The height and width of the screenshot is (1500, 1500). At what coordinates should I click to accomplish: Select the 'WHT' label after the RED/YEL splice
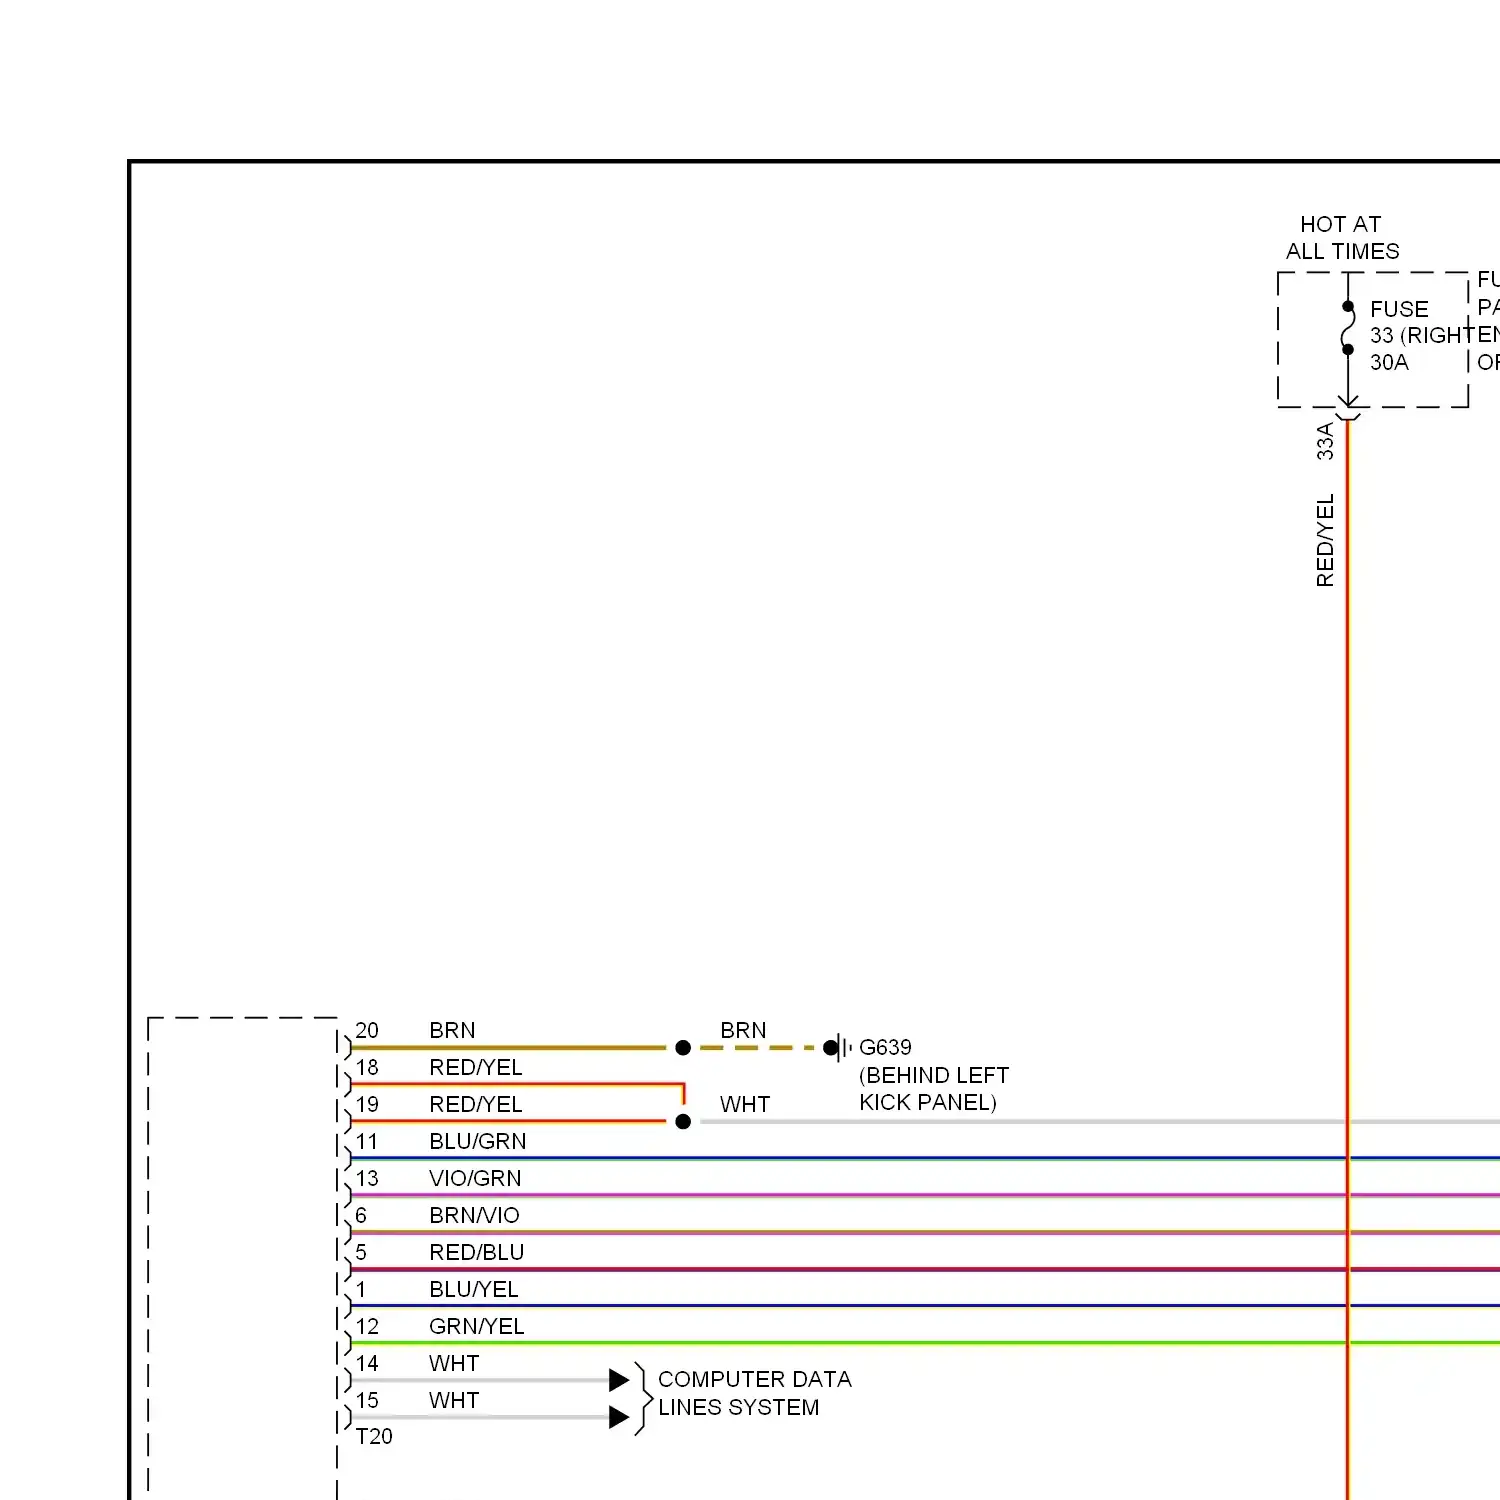745,1104
